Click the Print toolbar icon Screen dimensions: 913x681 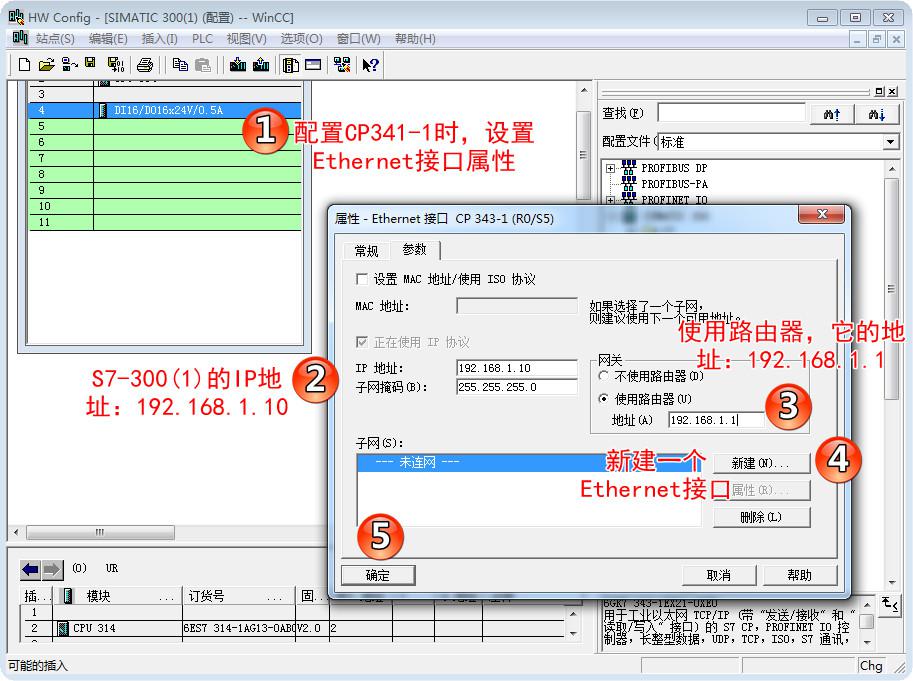(145, 65)
